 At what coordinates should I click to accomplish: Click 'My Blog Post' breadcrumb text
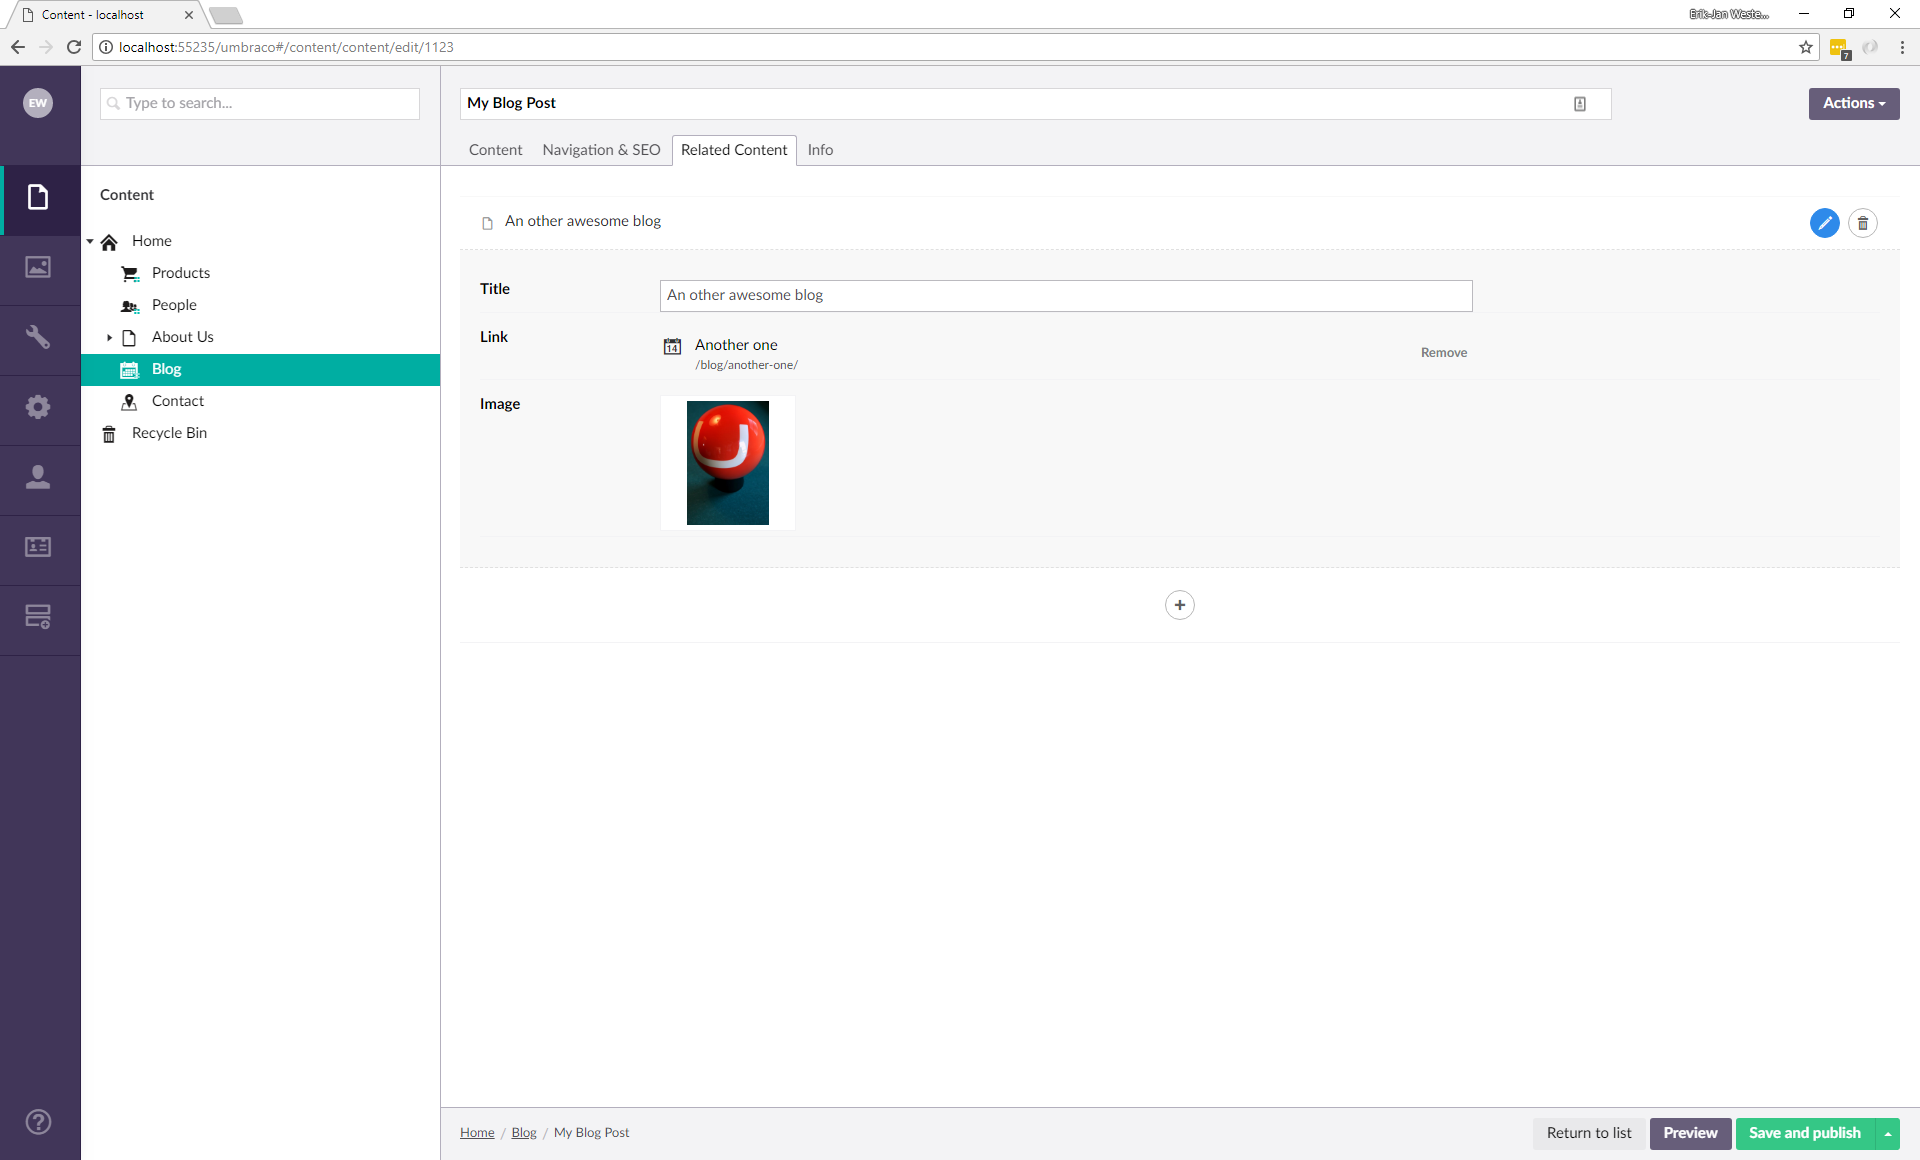pos(592,1133)
